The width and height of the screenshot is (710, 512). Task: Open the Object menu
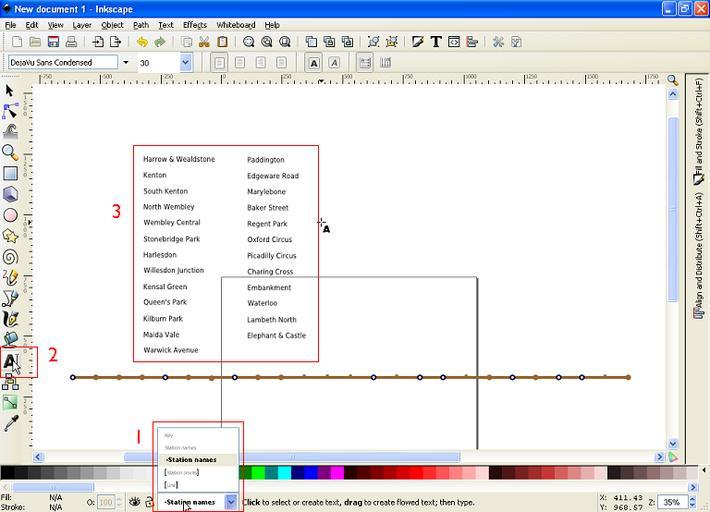[x=112, y=25]
